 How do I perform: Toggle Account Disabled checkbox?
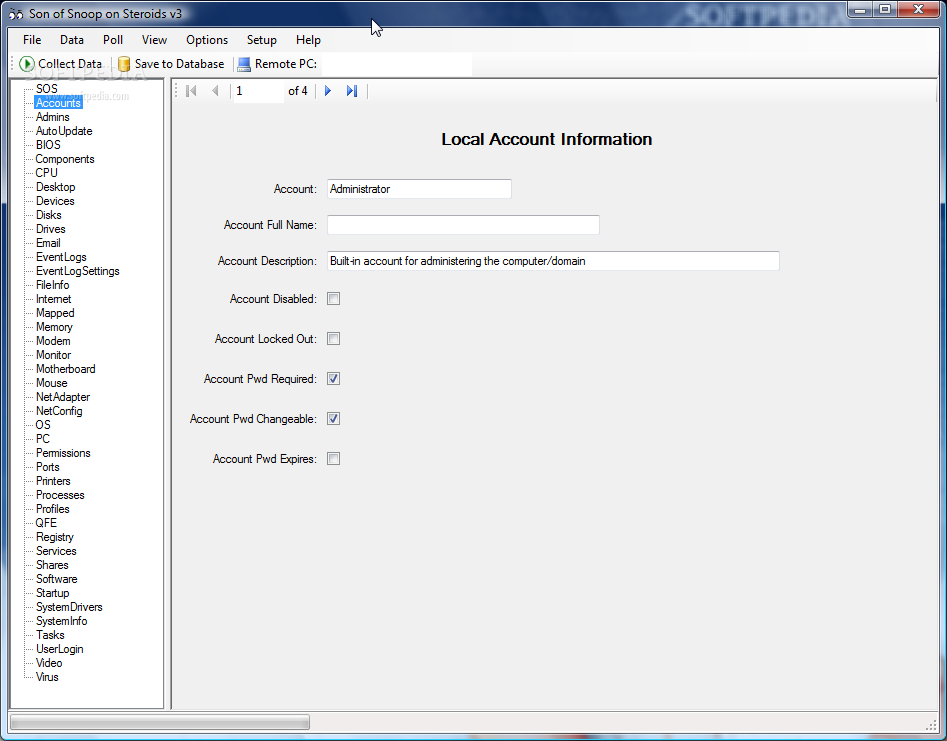(333, 299)
